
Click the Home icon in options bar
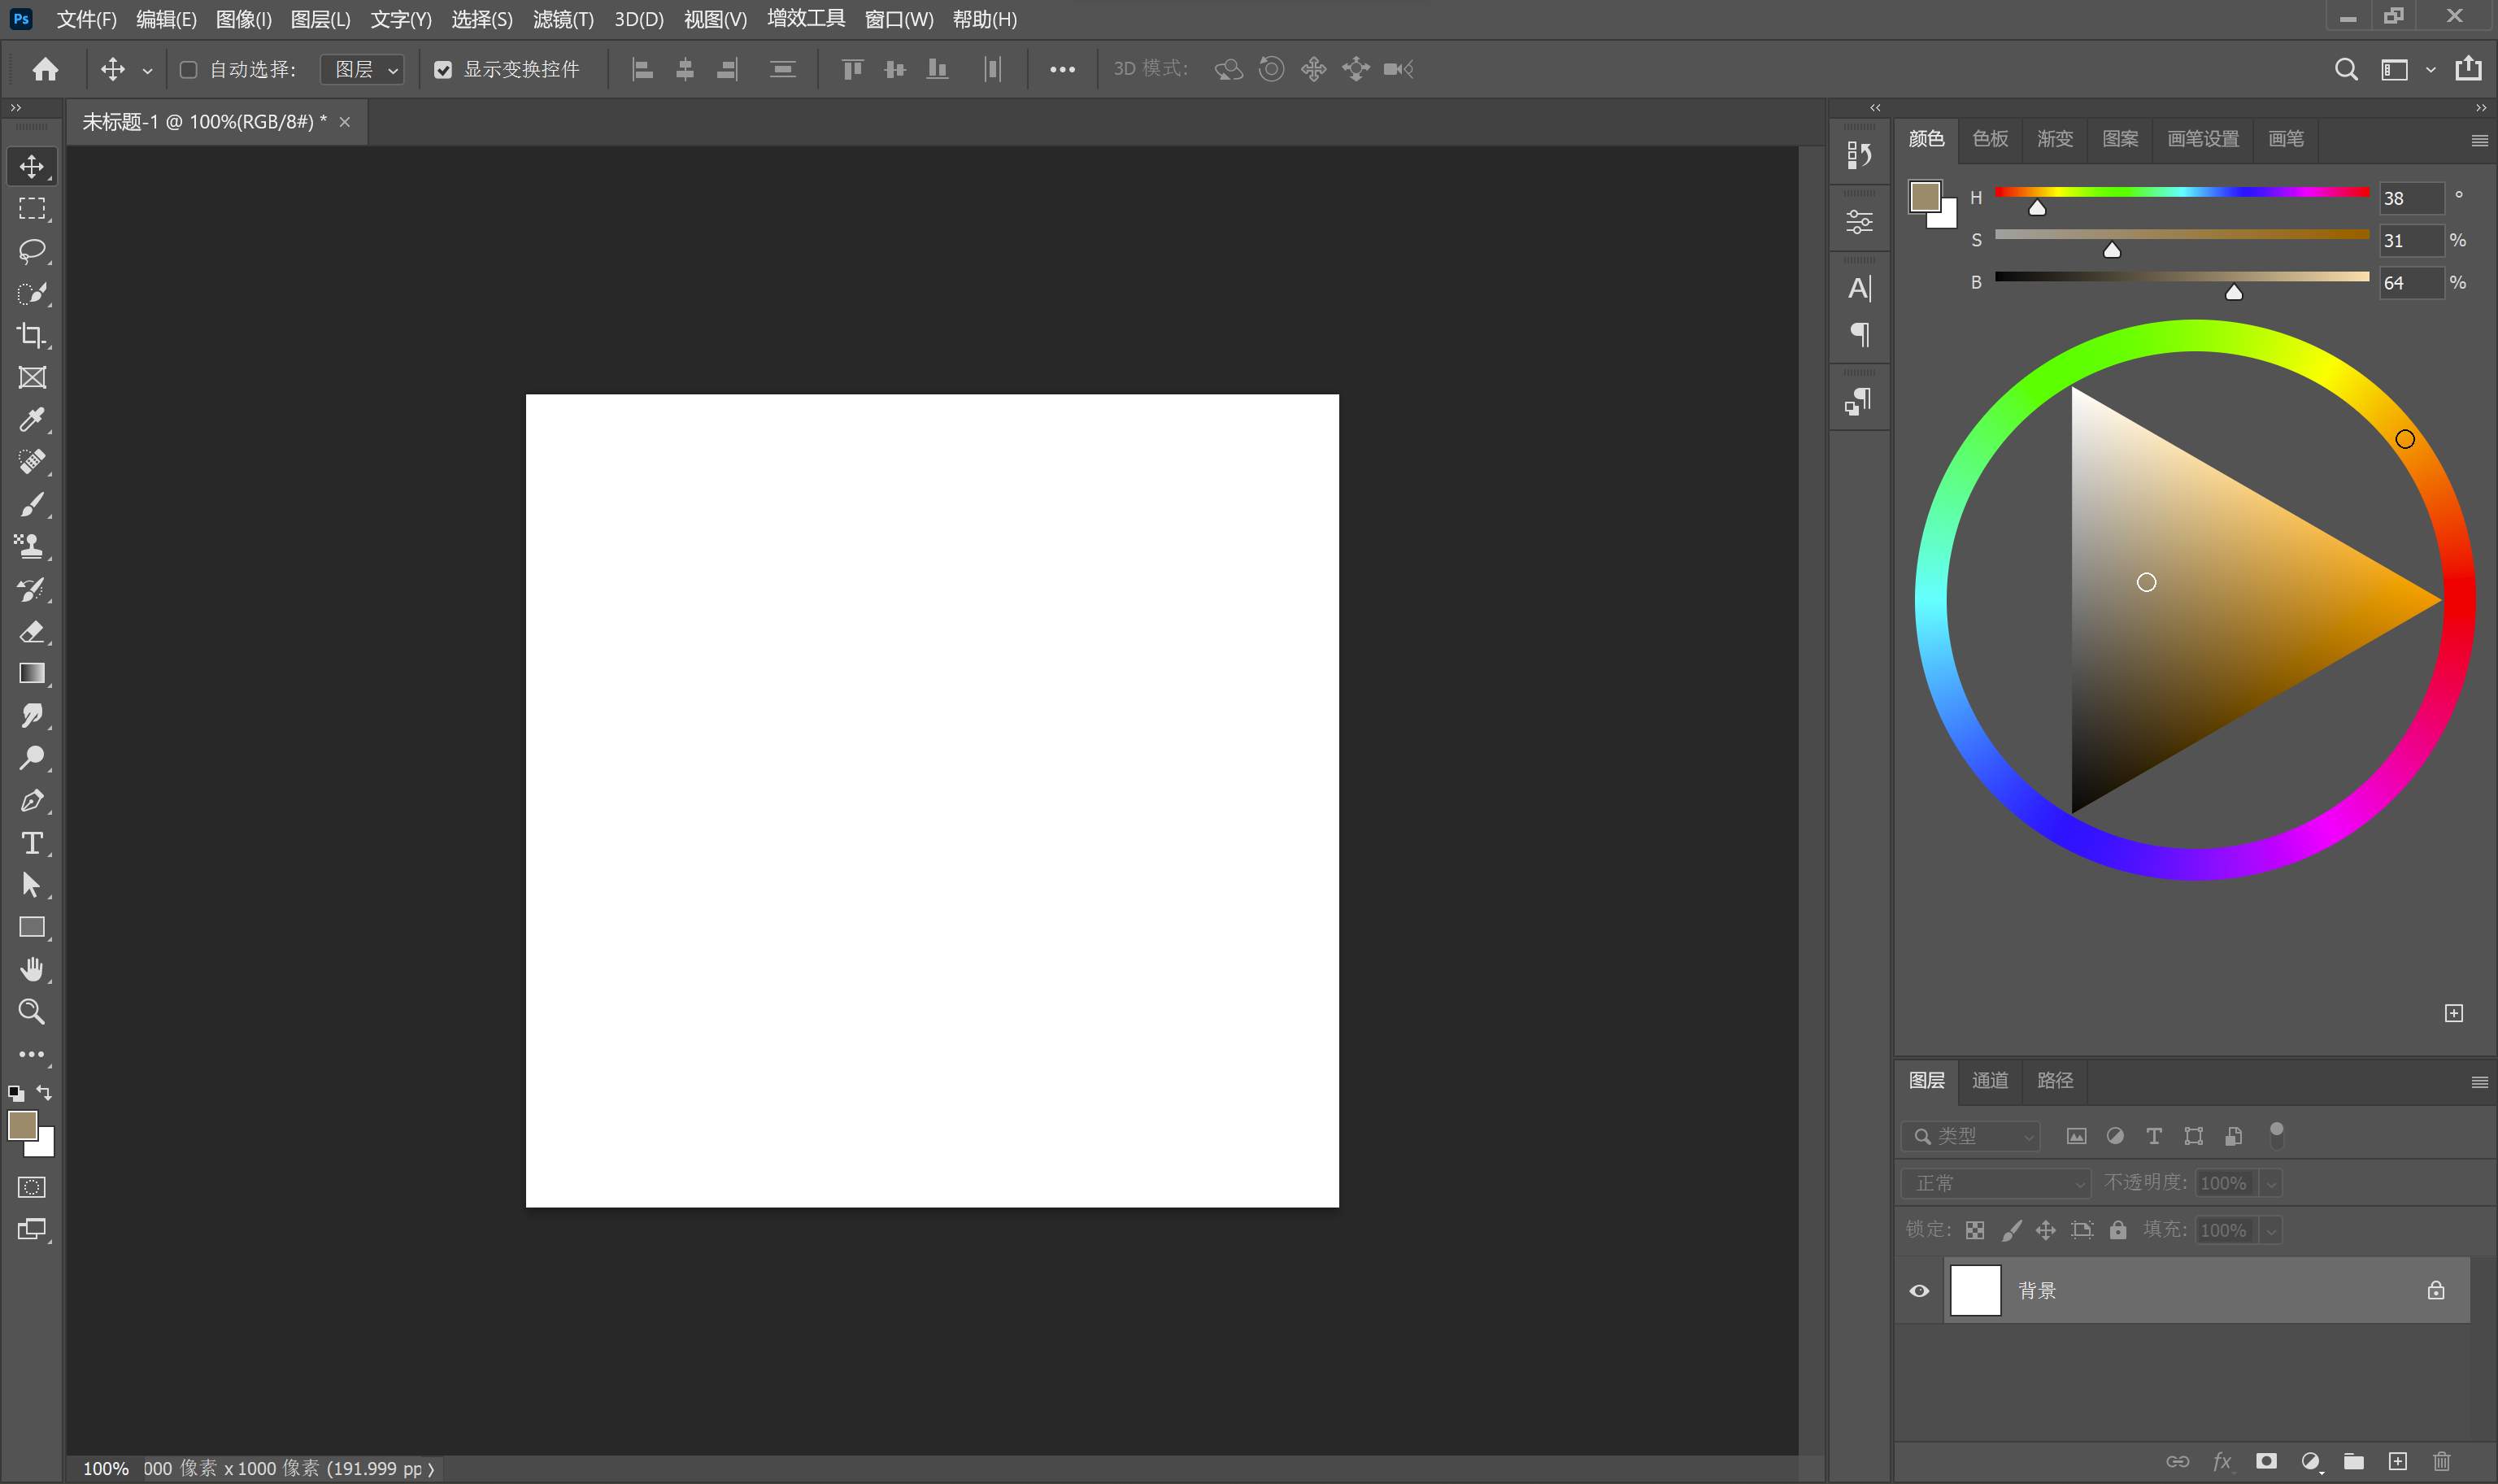[x=45, y=69]
